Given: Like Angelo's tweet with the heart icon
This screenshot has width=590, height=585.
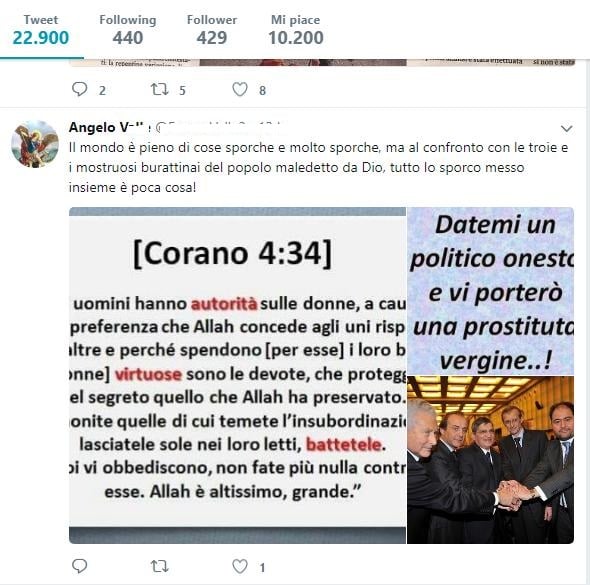Looking at the screenshot, I should [240, 566].
